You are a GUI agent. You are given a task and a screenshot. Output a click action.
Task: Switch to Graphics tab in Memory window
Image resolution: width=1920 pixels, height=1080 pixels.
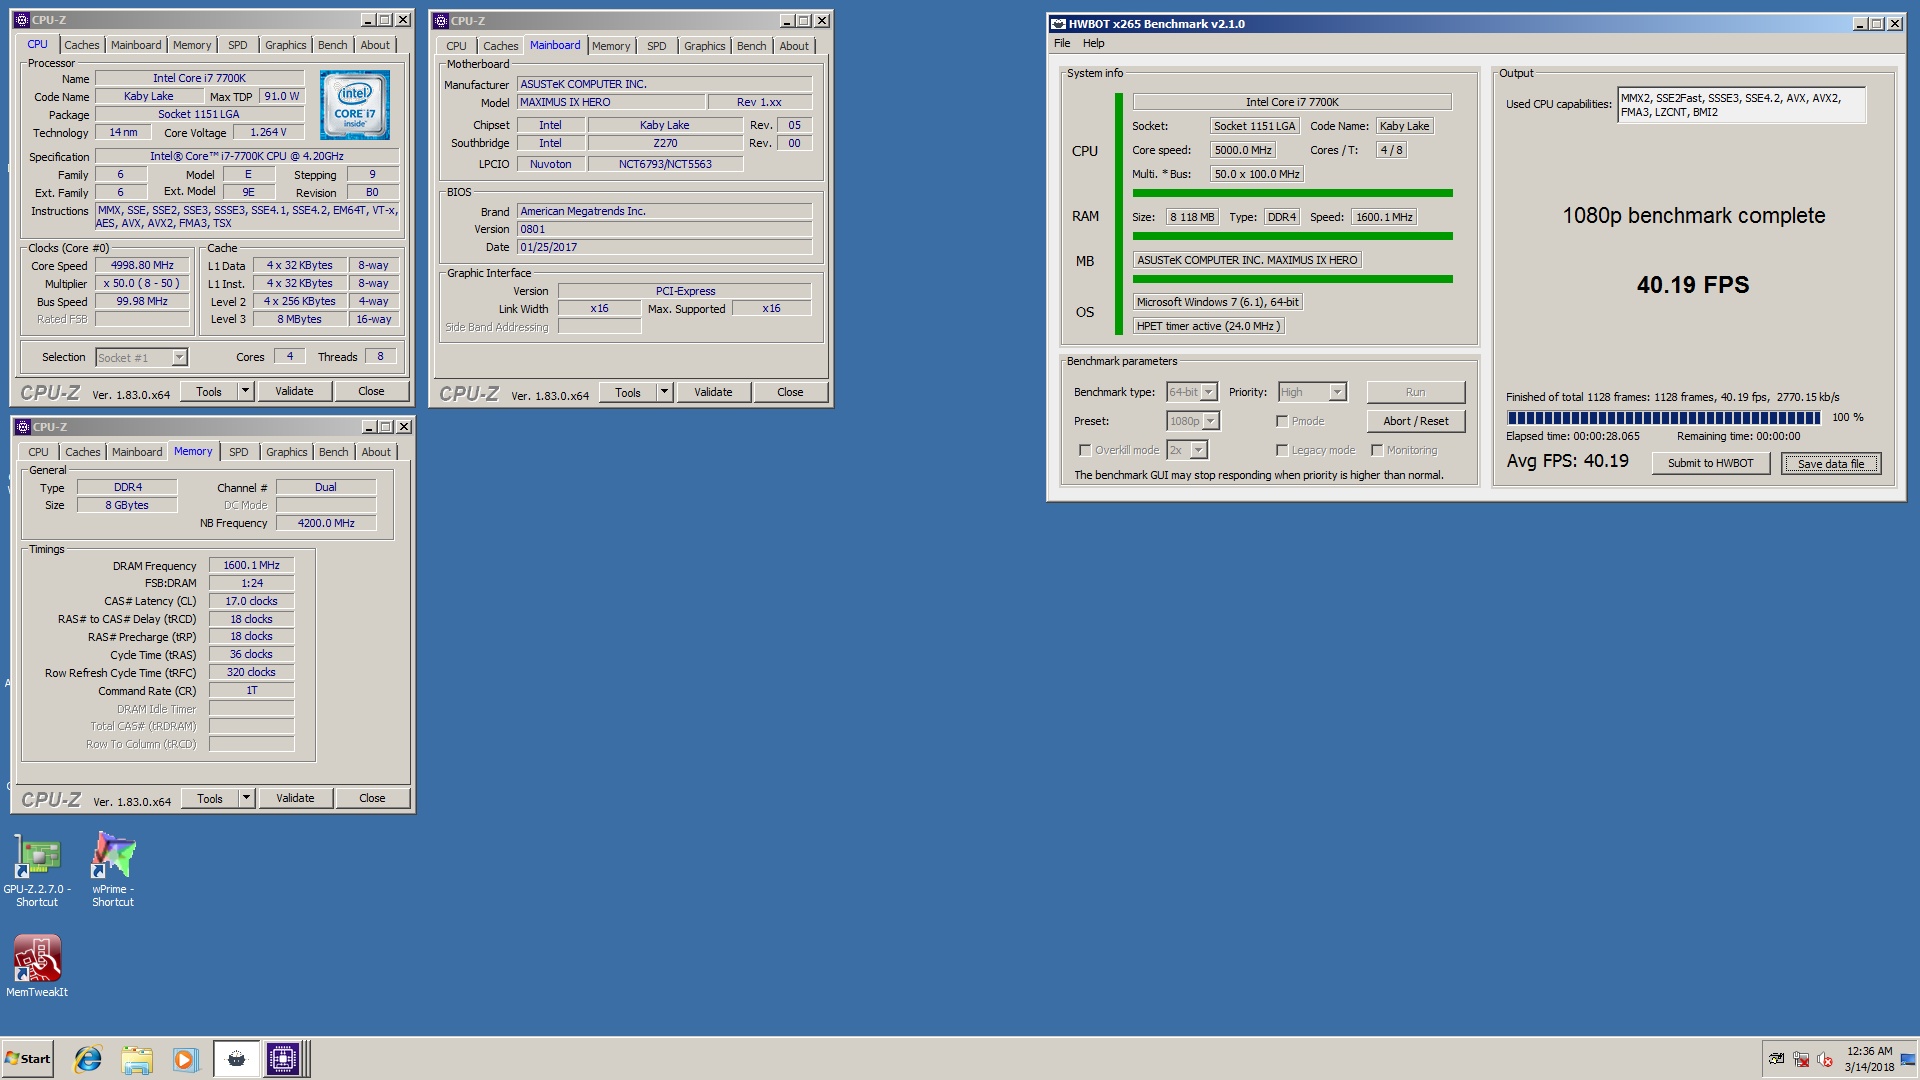pos(287,452)
